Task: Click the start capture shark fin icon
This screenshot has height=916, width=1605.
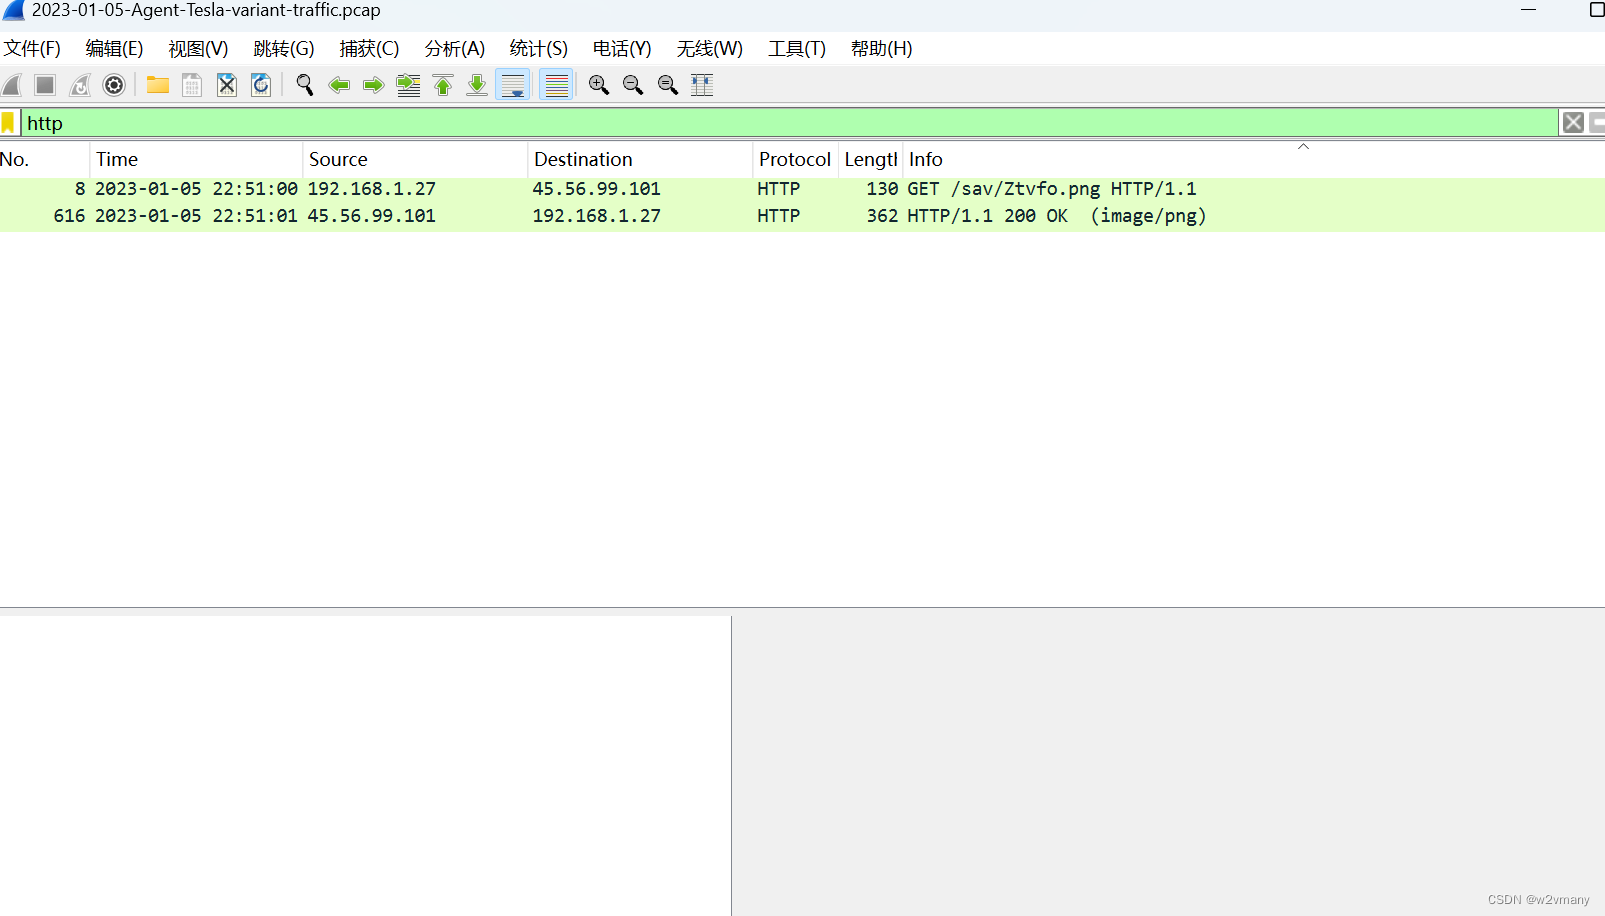Action: click(12, 85)
